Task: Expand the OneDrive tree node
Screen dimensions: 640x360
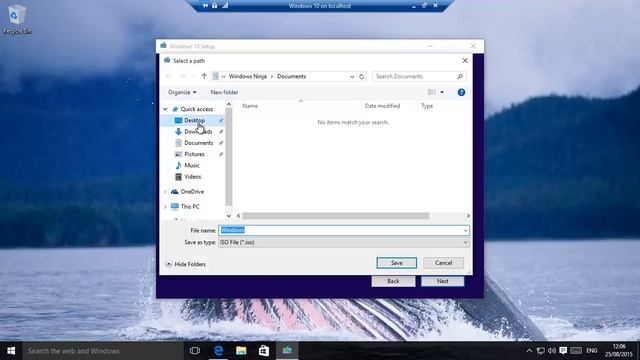Action: (x=165, y=192)
